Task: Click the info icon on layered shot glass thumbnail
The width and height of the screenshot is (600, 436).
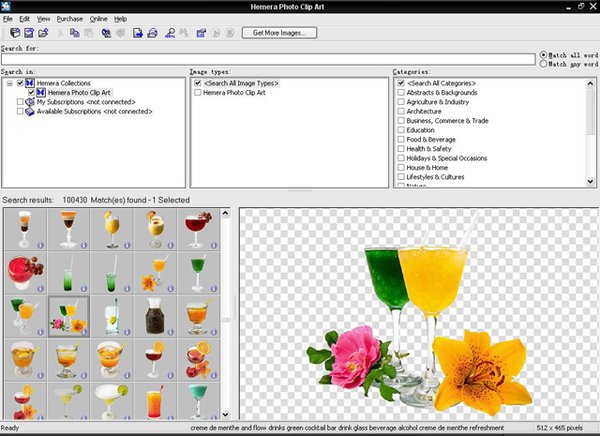Action: (x=41, y=245)
